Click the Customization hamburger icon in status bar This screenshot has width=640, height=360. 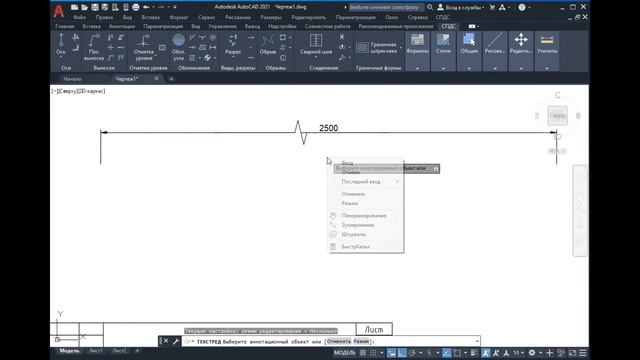tap(583, 353)
